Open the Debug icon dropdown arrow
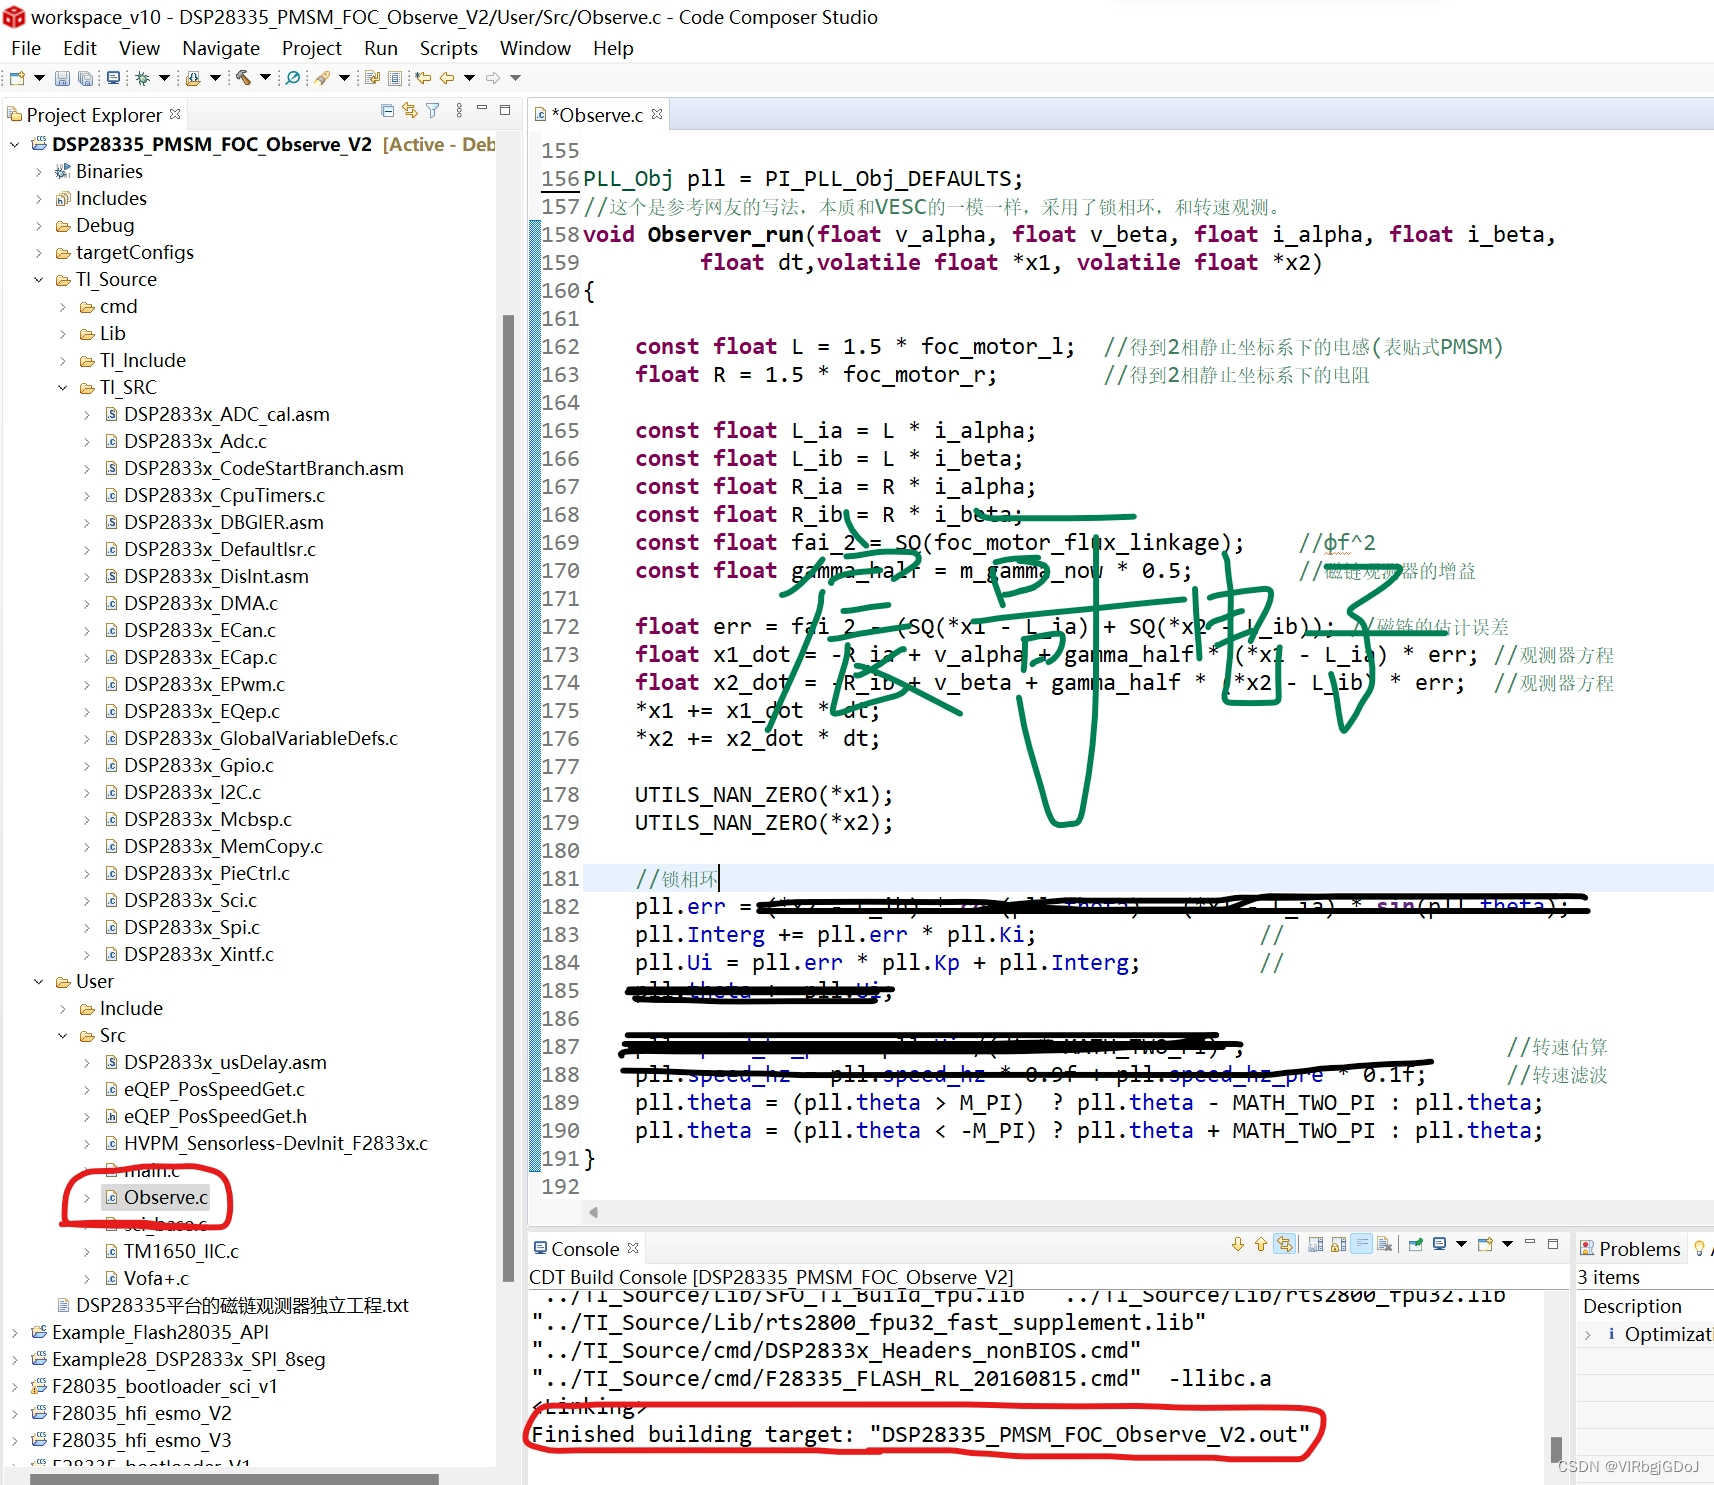The image size is (1714, 1485). pyautogui.click(x=164, y=78)
